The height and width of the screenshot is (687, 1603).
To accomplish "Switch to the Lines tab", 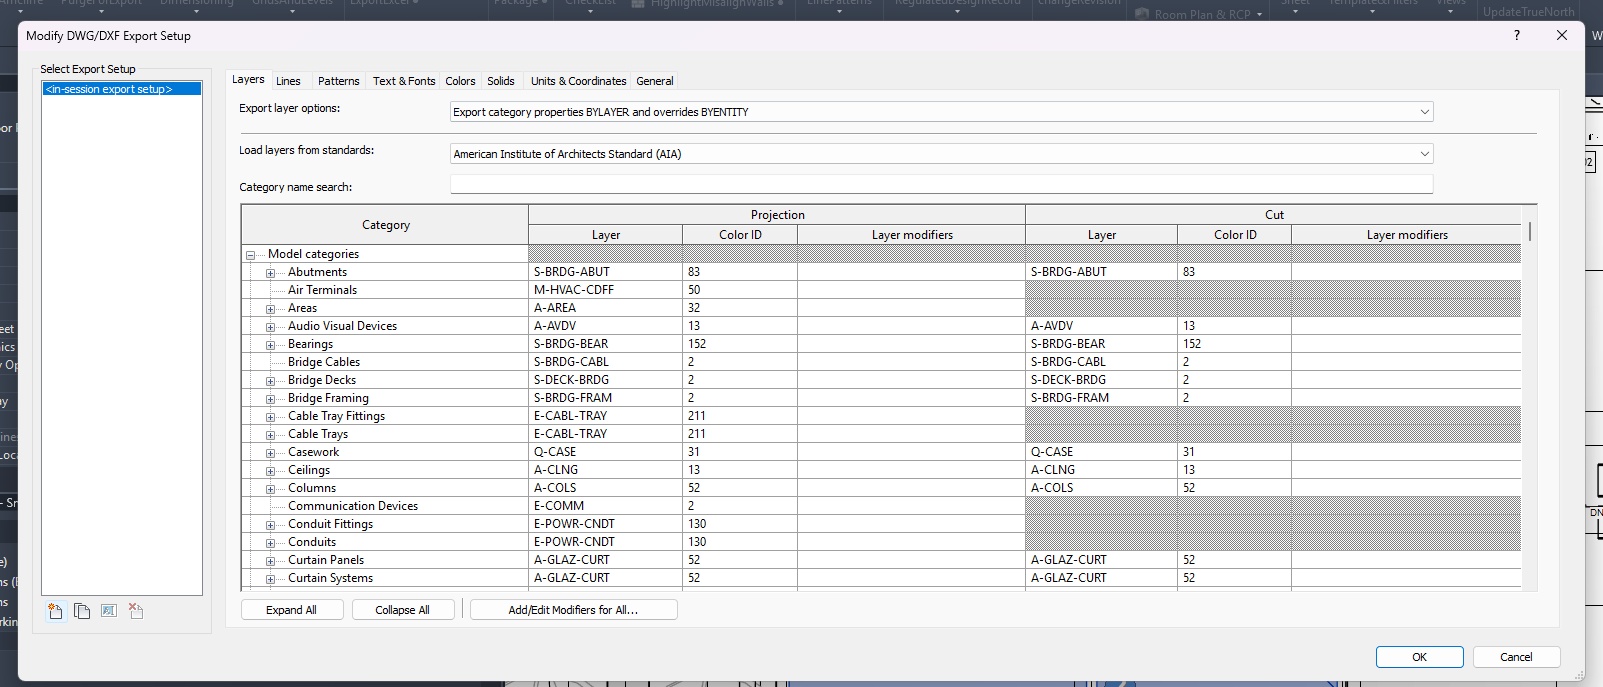I will (x=288, y=81).
